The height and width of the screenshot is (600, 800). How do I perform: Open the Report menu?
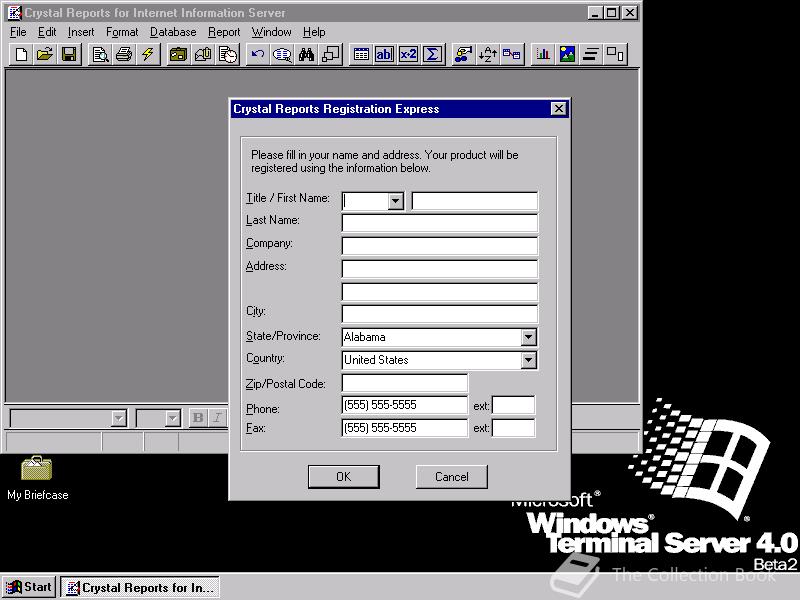(224, 32)
